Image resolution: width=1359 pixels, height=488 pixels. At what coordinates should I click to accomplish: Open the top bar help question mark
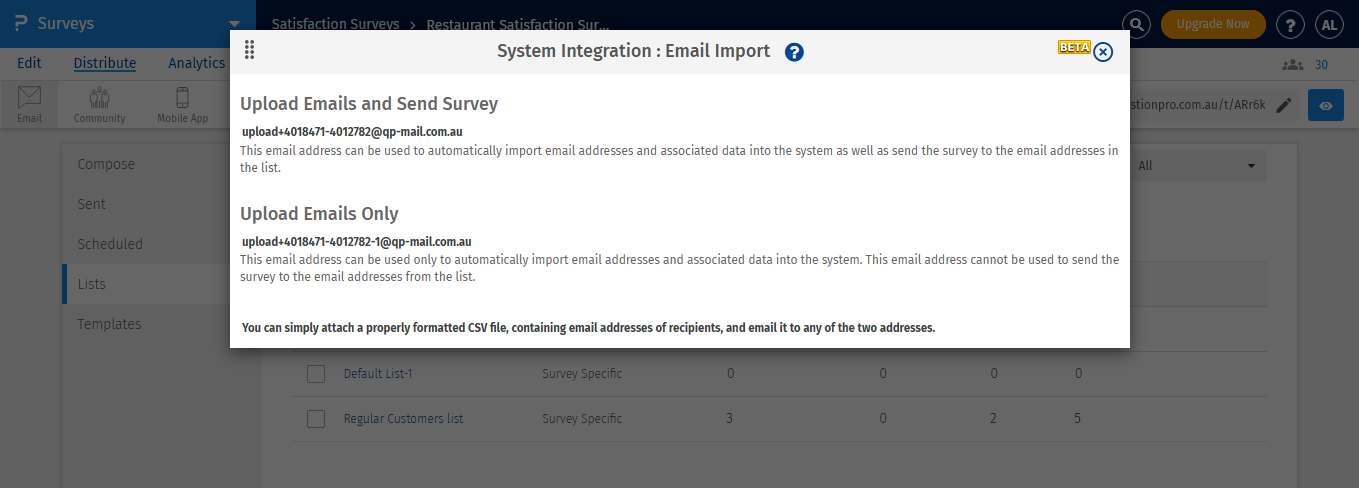click(x=1291, y=24)
